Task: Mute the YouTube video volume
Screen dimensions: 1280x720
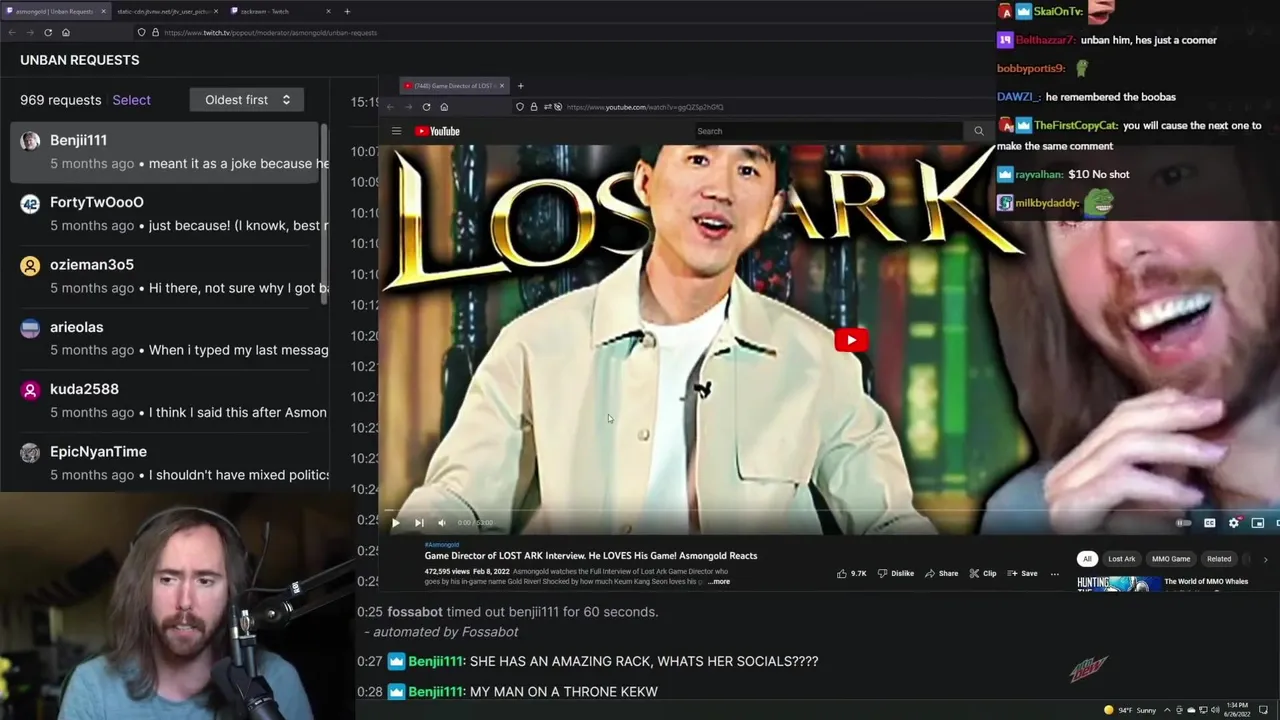Action: pos(442,523)
